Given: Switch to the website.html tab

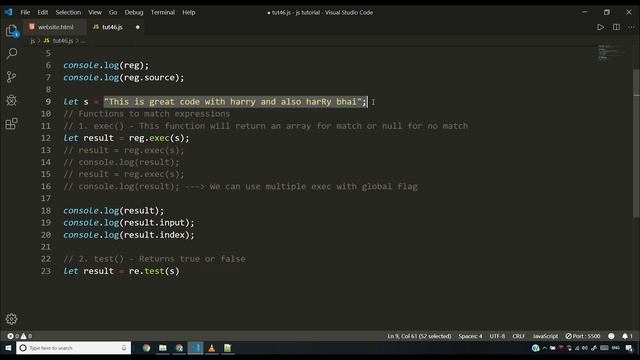Looking at the screenshot, I should (x=56, y=27).
